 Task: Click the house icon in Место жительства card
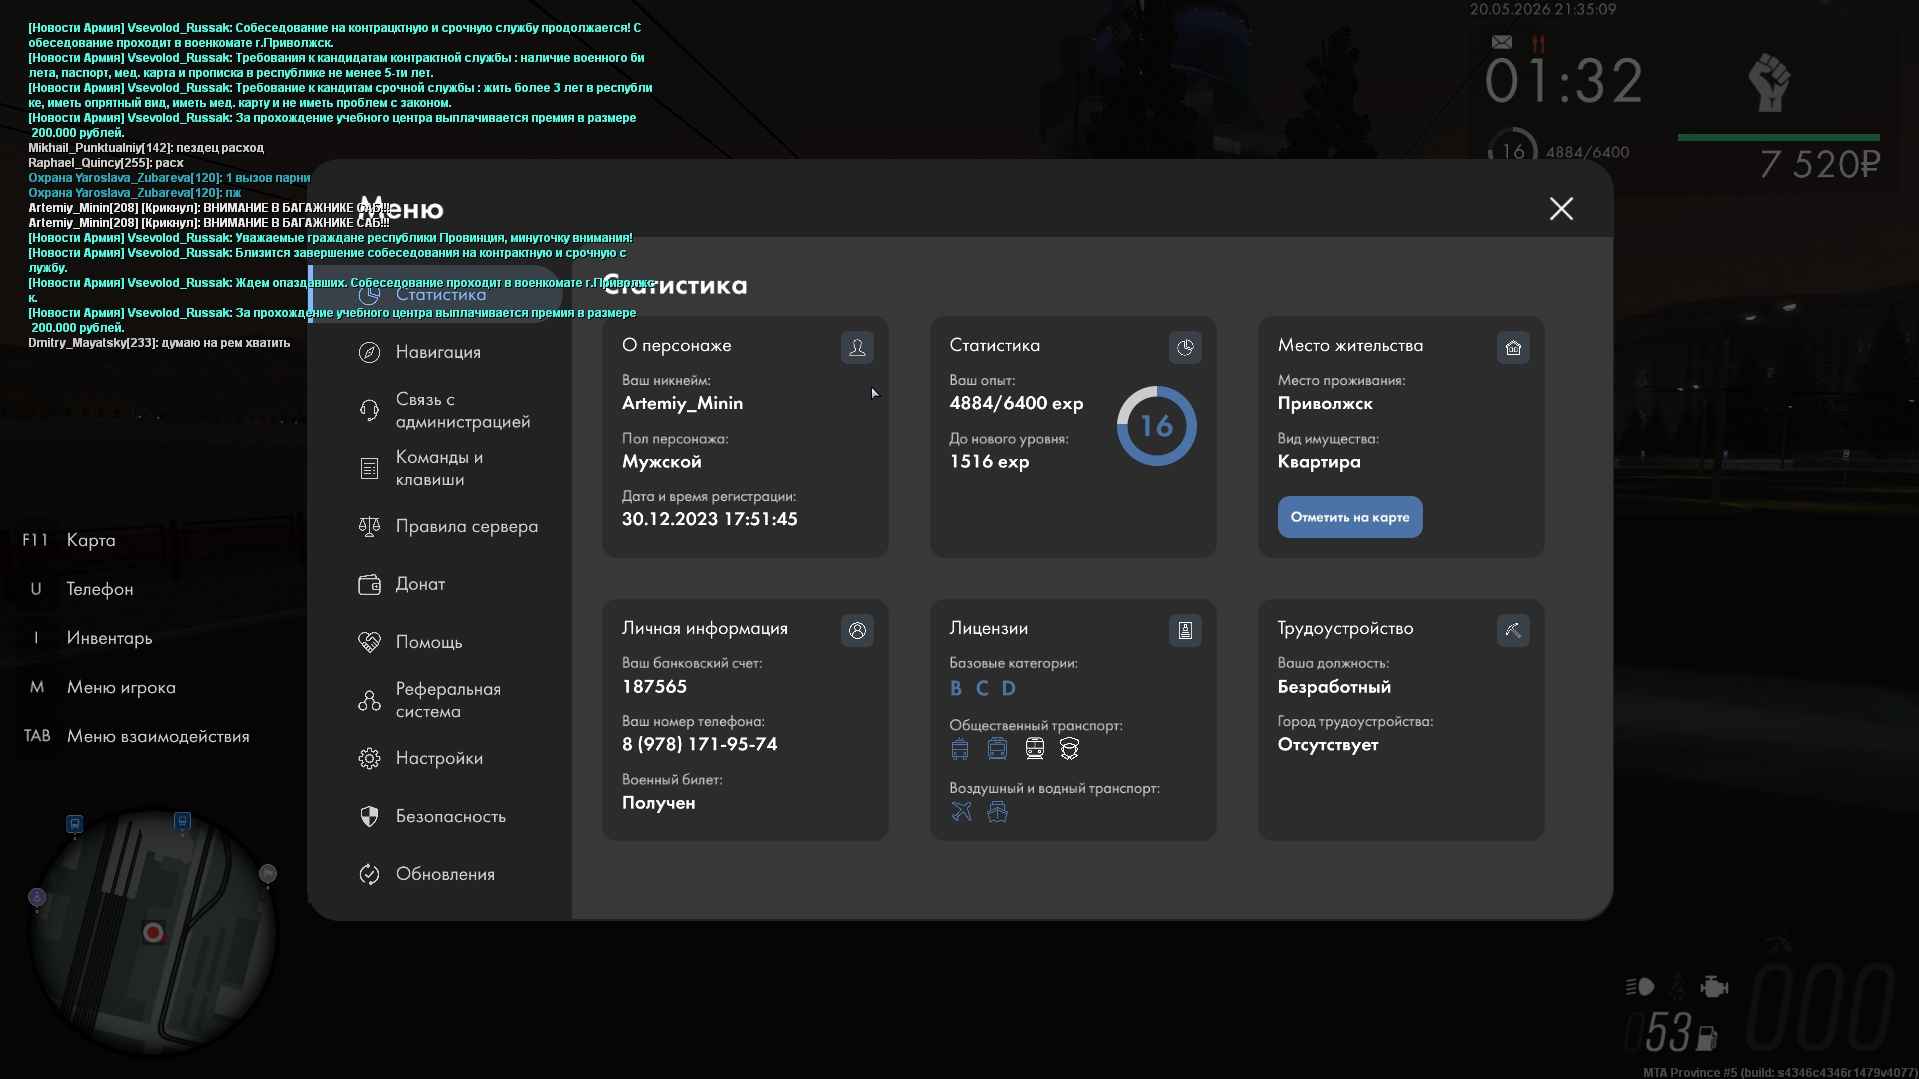coord(1513,347)
